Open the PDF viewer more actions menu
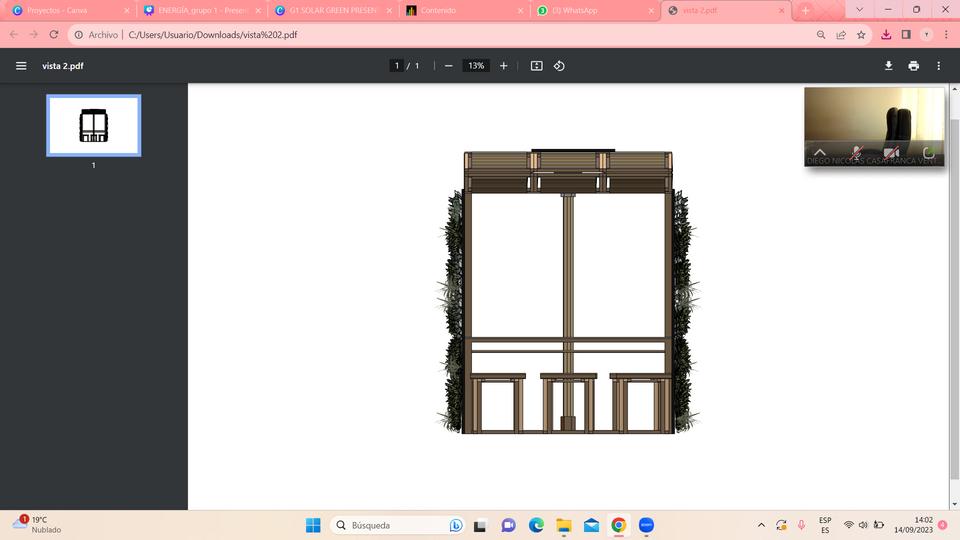 [x=939, y=66]
